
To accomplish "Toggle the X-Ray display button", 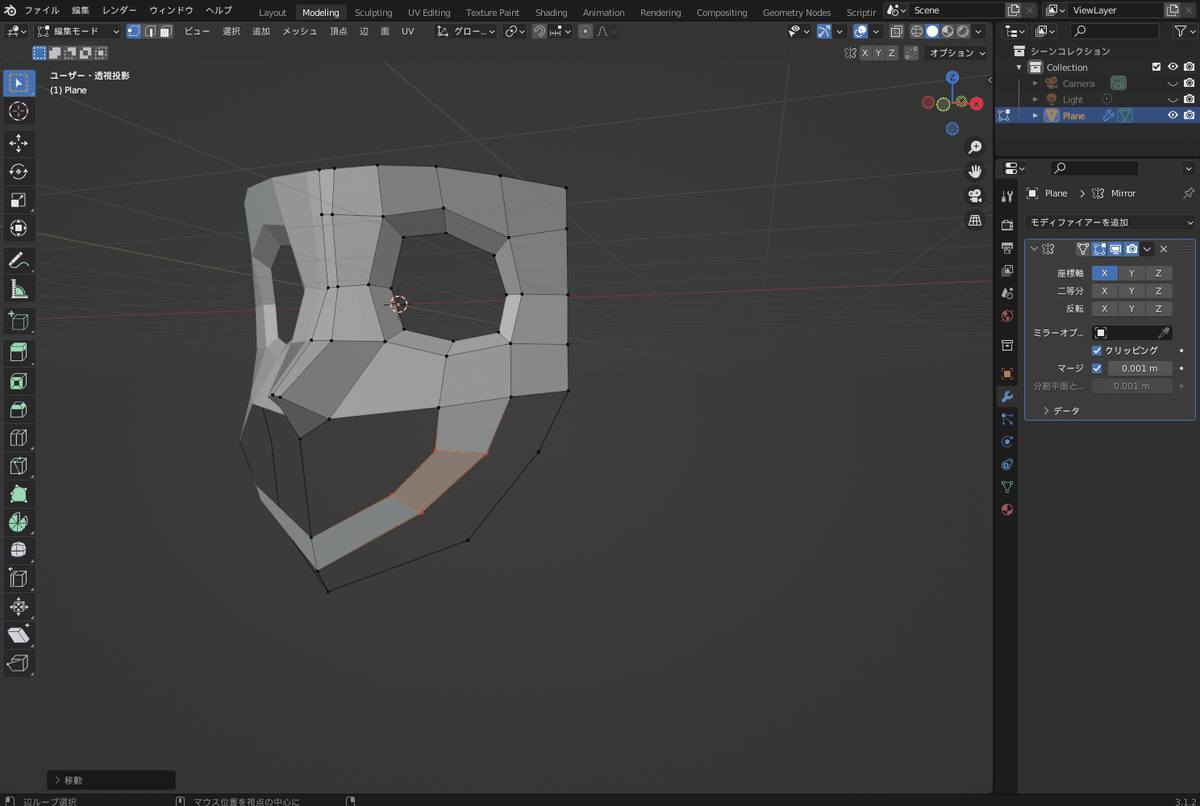I will (x=895, y=31).
